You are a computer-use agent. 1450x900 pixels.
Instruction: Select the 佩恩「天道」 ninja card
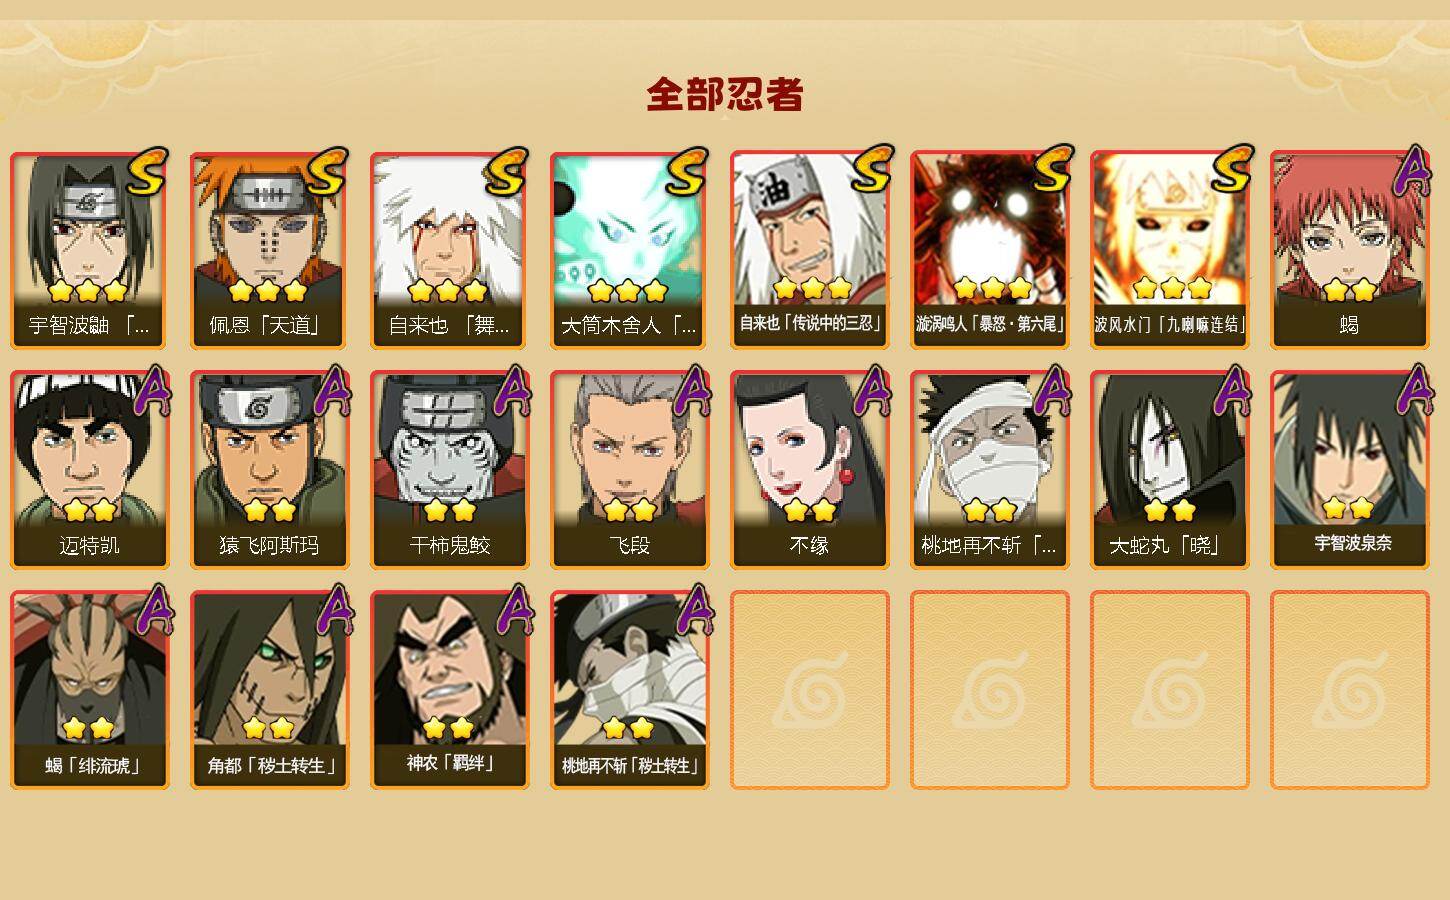coord(269,250)
